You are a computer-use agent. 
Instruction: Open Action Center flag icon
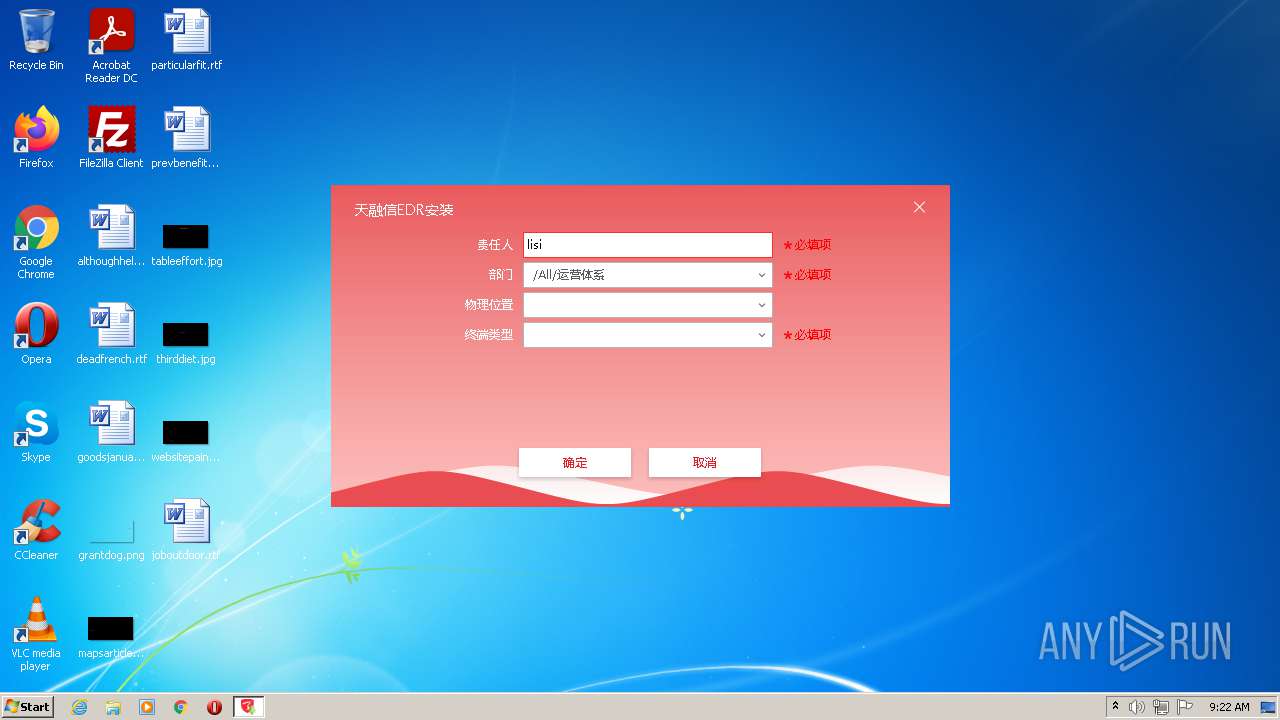[1185, 707]
